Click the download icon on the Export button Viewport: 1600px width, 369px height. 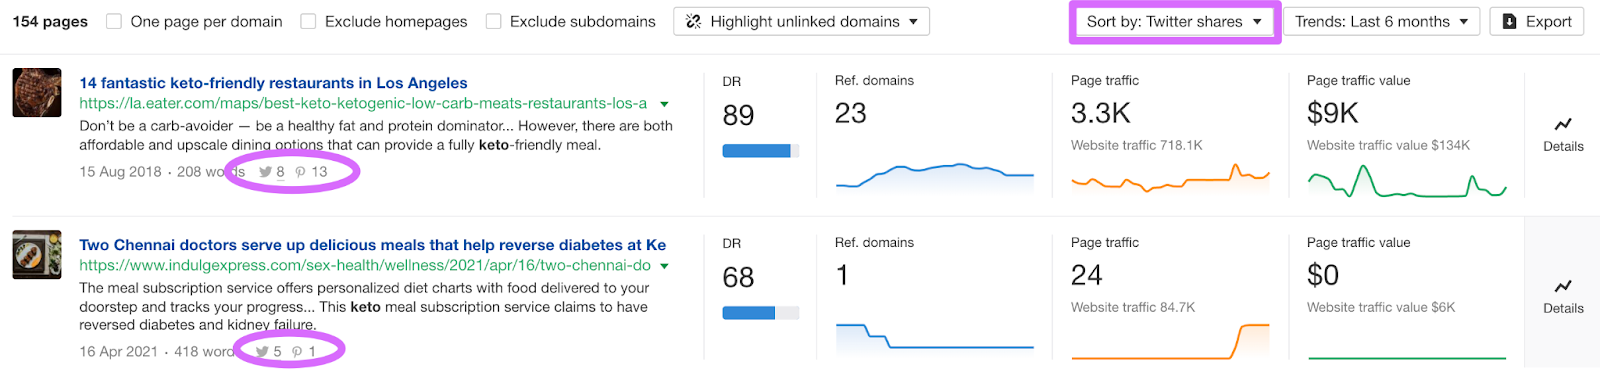click(x=1510, y=21)
